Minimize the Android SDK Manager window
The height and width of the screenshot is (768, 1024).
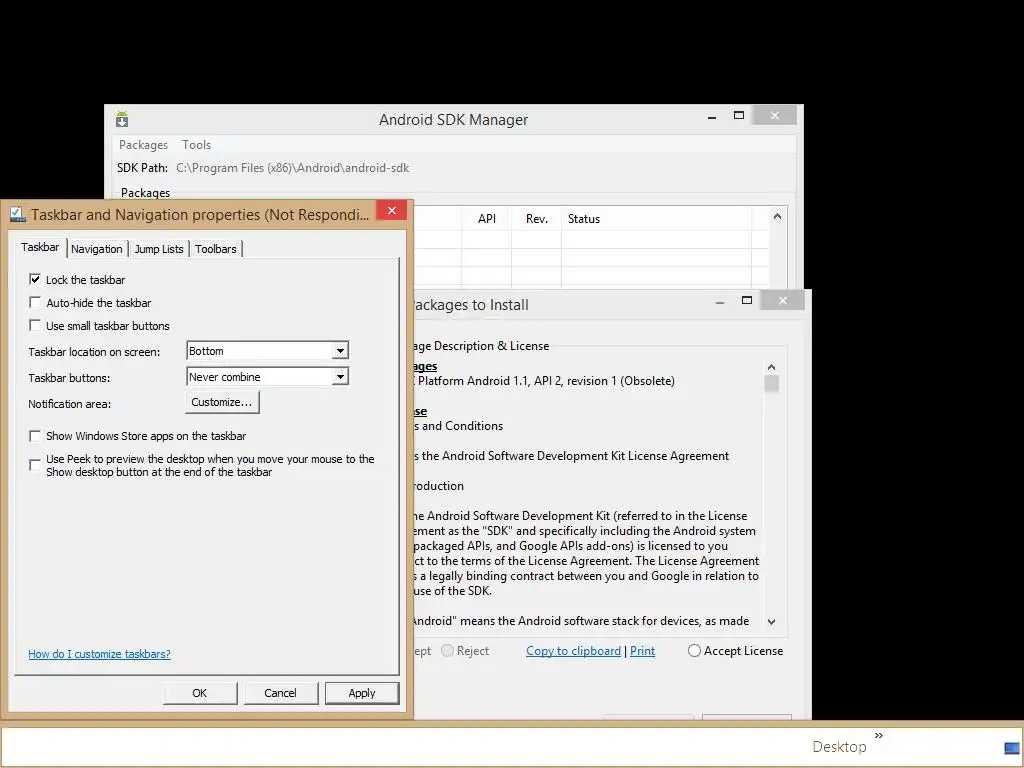coord(712,117)
